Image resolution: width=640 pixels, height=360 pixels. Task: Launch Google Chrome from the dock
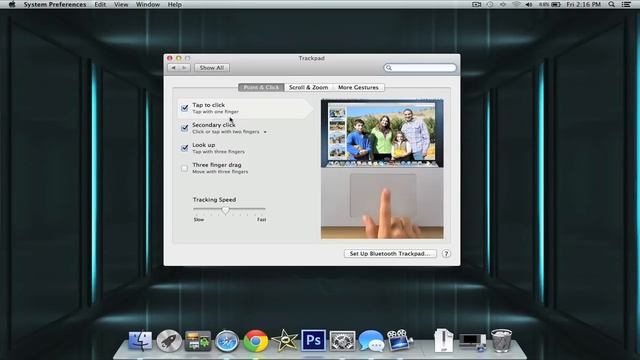pos(256,341)
